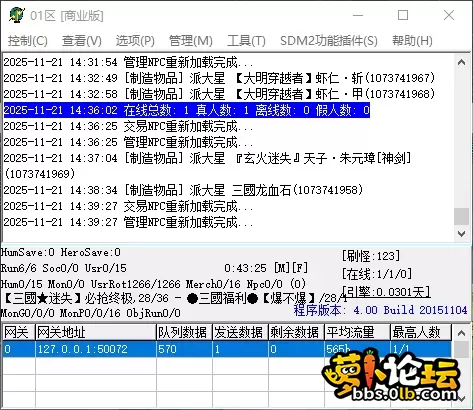473x410 pixels.
Task: Click the log pane scroll down arrow
Action: pos(462,234)
